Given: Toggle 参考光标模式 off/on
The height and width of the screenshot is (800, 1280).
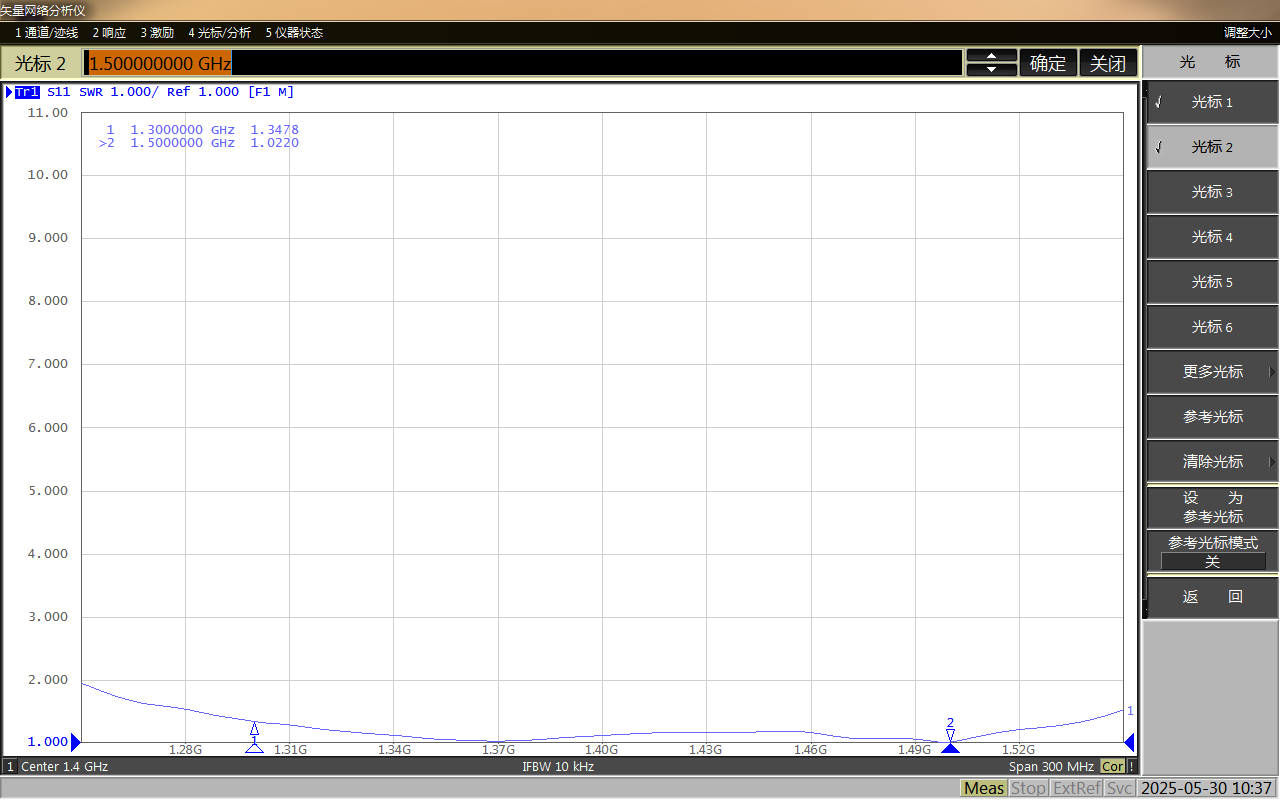Looking at the screenshot, I should click(1212, 552).
